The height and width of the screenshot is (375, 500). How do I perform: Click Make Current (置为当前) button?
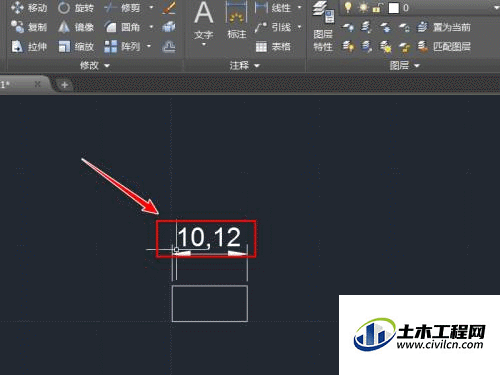pyautogui.click(x=444, y=27)
